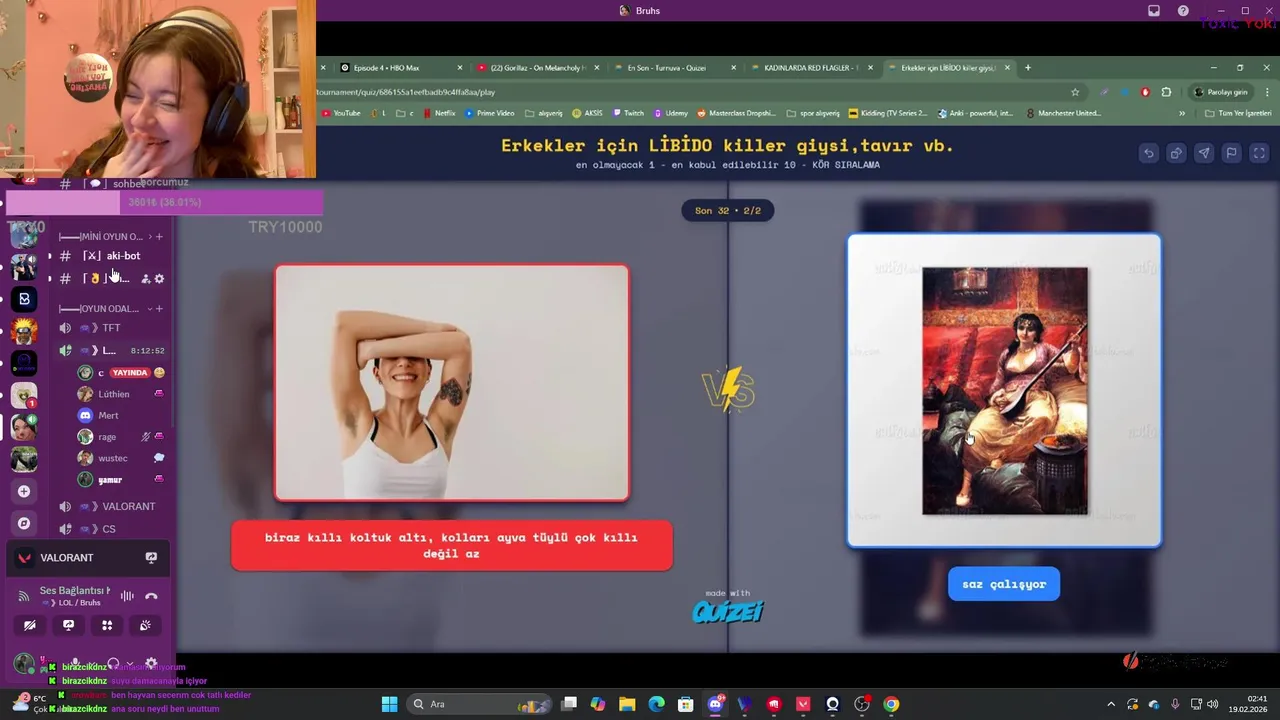
Task: Open File Explorer from taskbar
Action: (x=627, y=704)
